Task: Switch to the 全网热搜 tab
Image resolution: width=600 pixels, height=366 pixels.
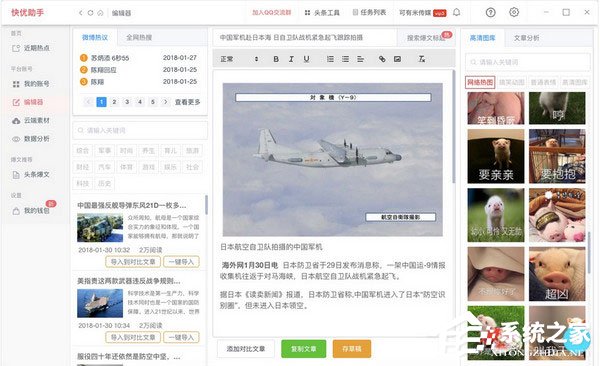Action: (139, 38)
